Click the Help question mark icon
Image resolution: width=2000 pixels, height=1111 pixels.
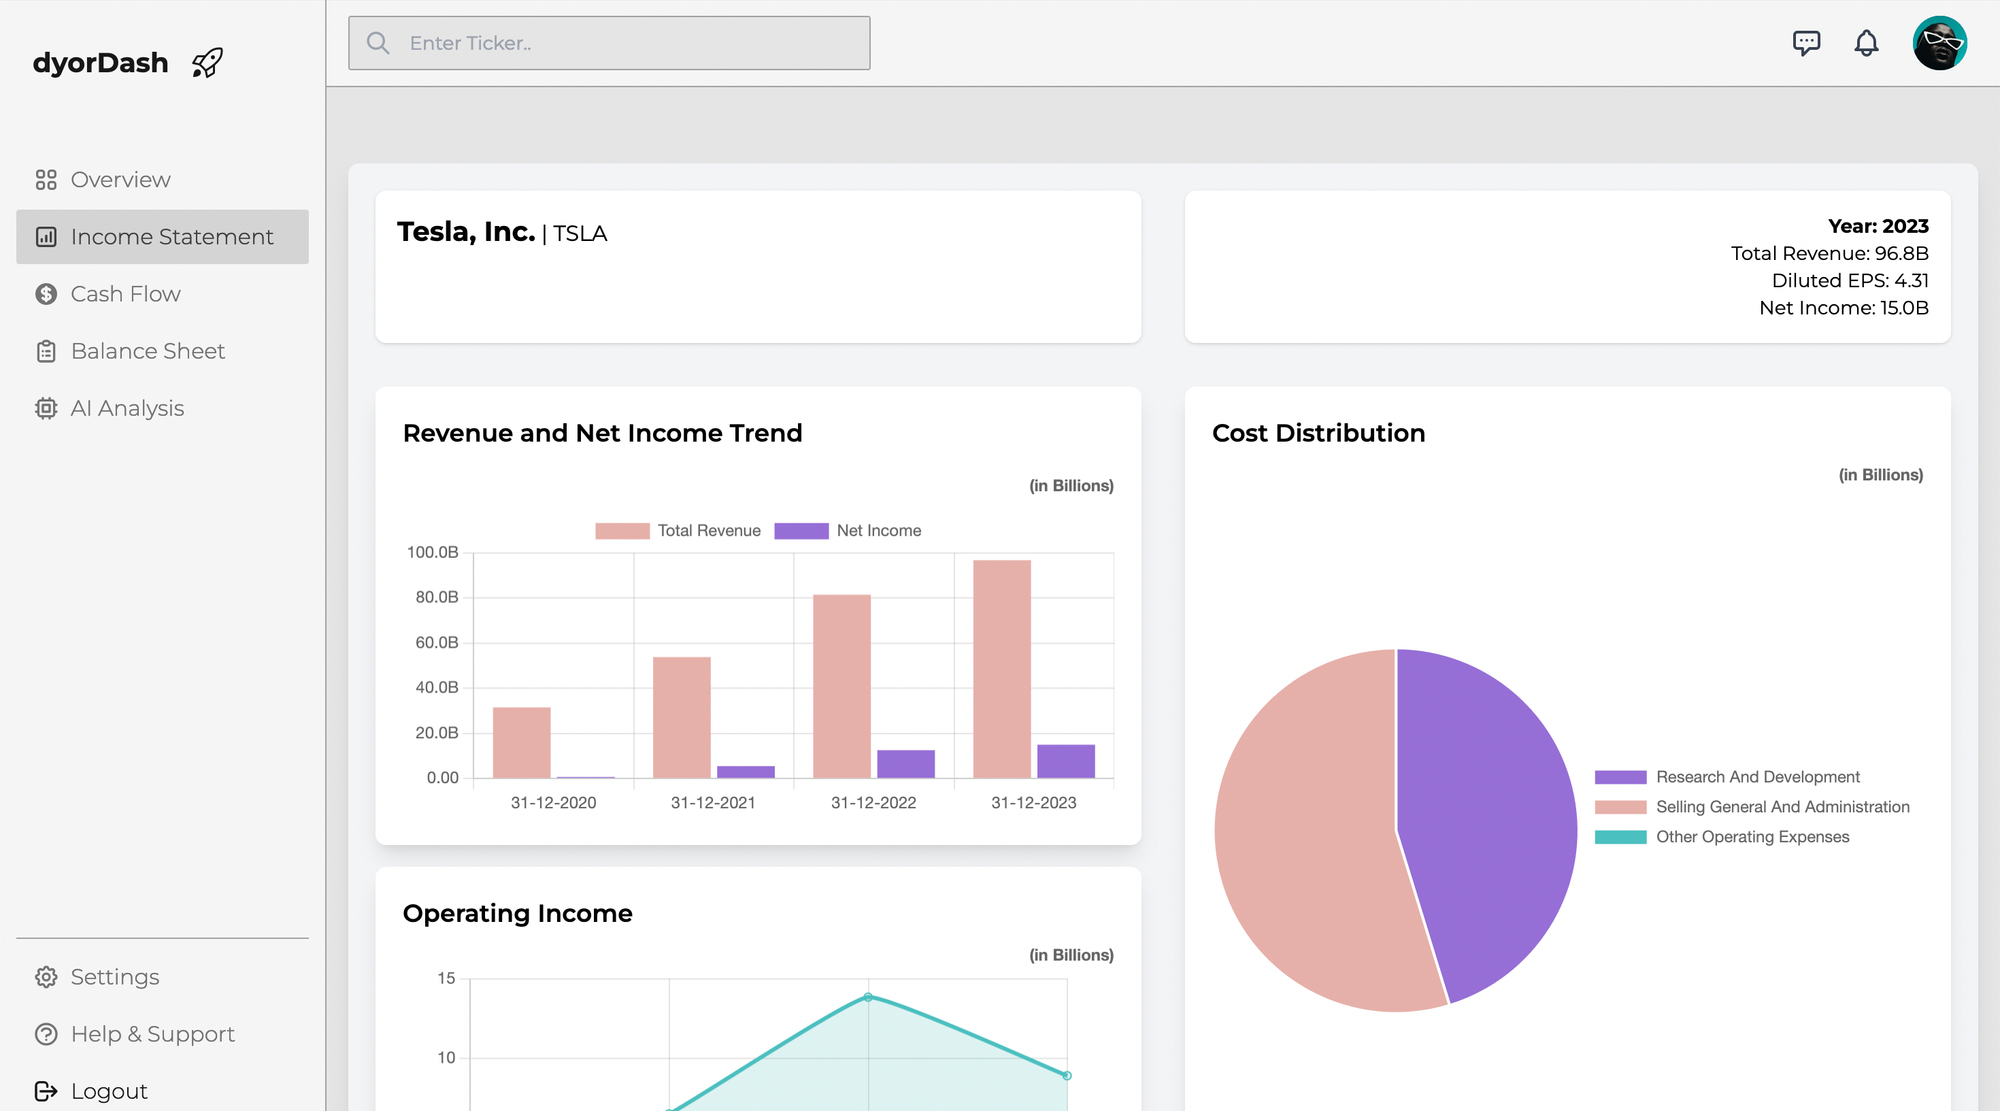[46, 1034]
